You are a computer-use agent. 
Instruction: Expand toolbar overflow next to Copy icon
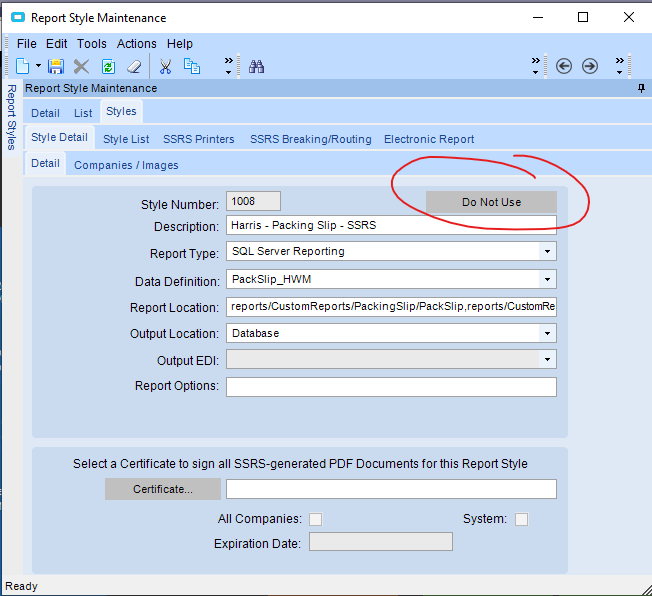[229, 66]
